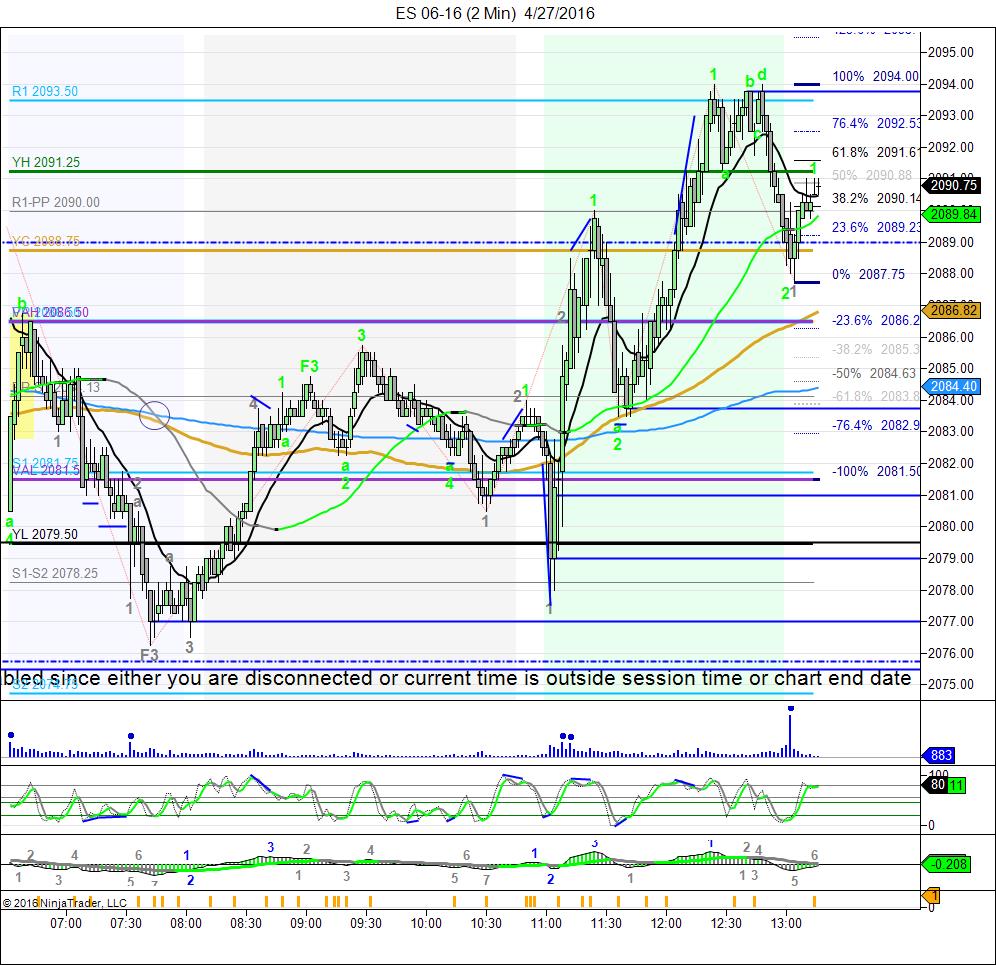The width and height of the screenshot is (996, 965).
Task: Select the 100% 2094.00 Fibonacci label
Action: (875, 76)
